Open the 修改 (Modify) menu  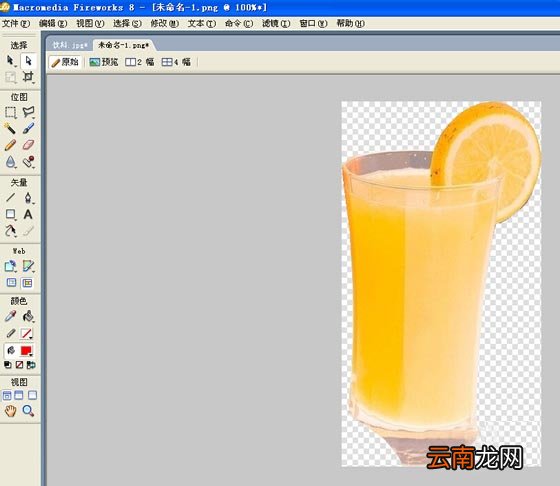(165, 24)
